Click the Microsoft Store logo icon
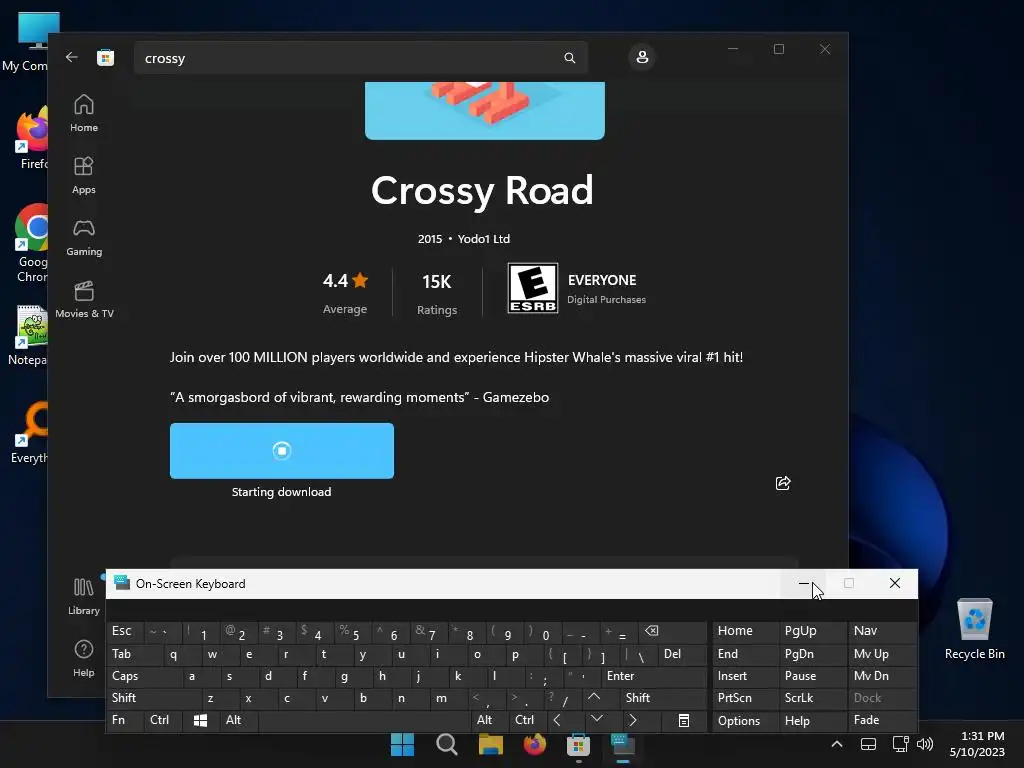The width and height of the screenshot is (1024, 768). (105, 57)
